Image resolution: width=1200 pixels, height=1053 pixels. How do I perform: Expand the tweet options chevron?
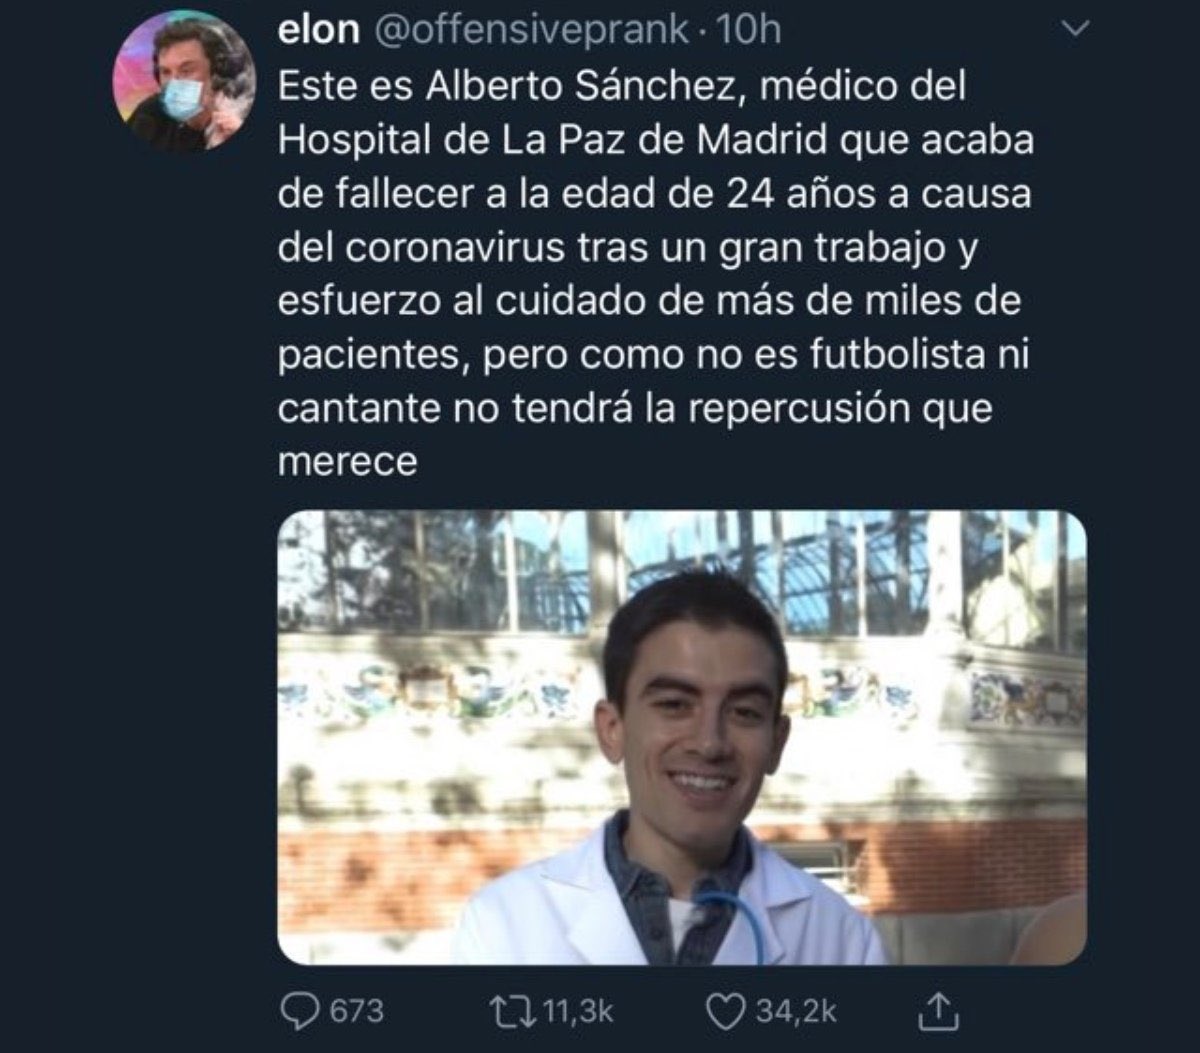click(1073, 31)
